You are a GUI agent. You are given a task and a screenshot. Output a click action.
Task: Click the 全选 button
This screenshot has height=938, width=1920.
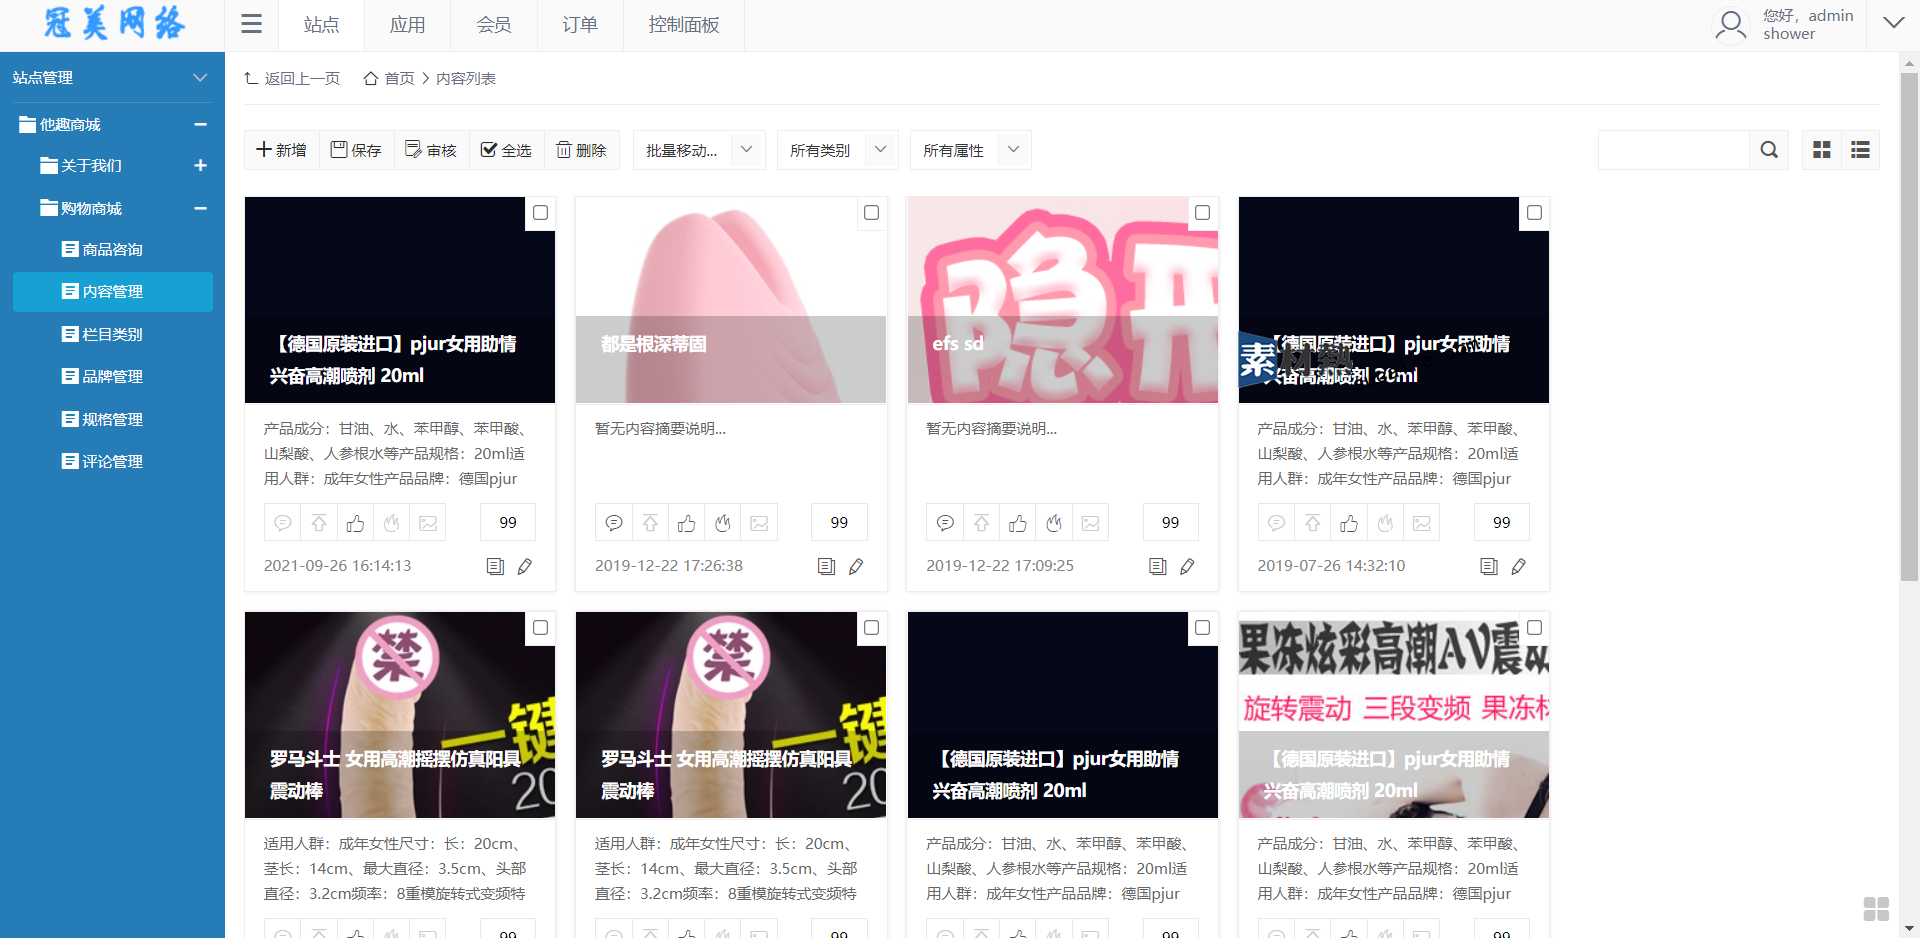point(506,150)
